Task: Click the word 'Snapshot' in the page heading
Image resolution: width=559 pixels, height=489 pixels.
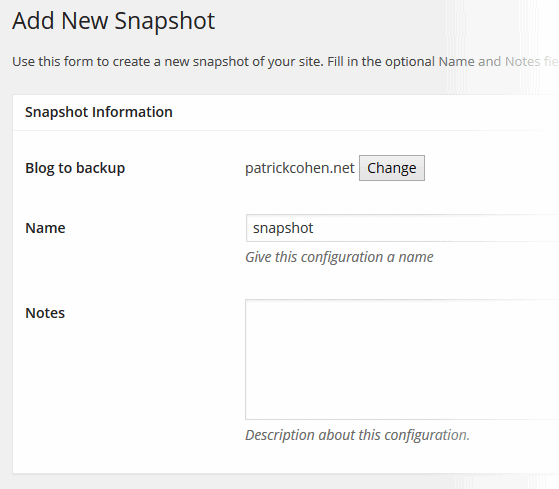Action: 165,21
